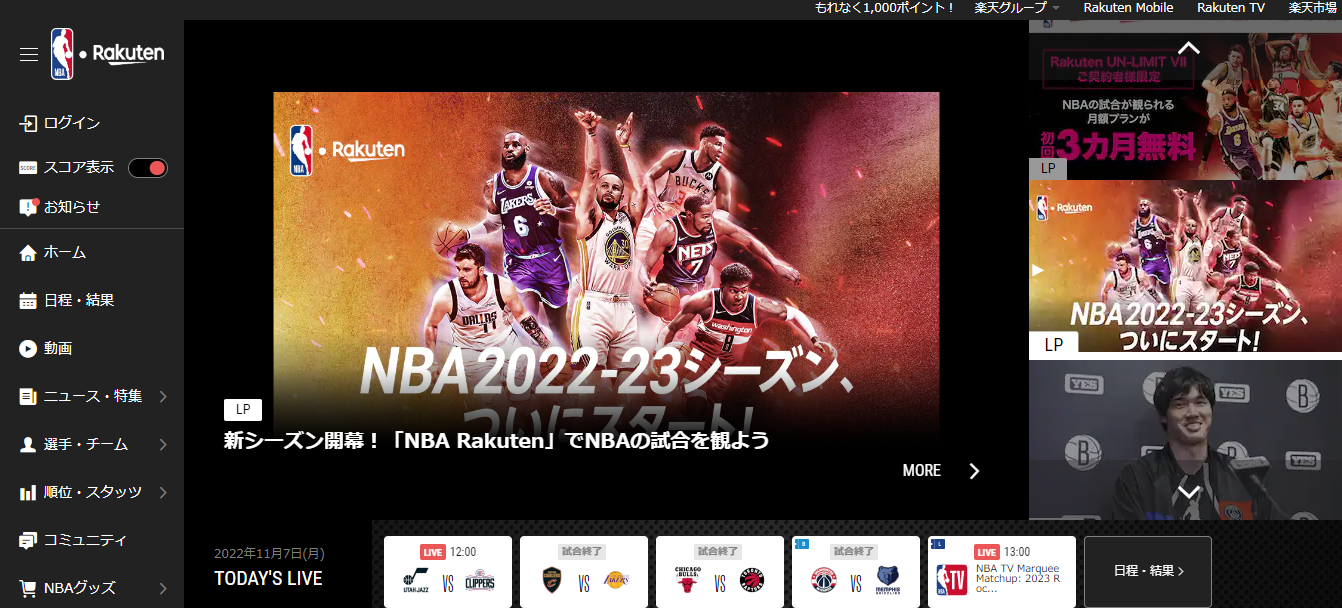Screen dimensions: 1342x608
Task: Click the ホーム home icon
Action: pos(28,252)
